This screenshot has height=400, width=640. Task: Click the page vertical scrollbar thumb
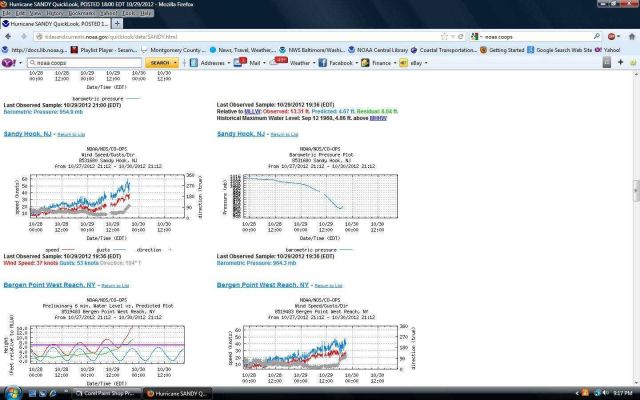tap(636, 191)
